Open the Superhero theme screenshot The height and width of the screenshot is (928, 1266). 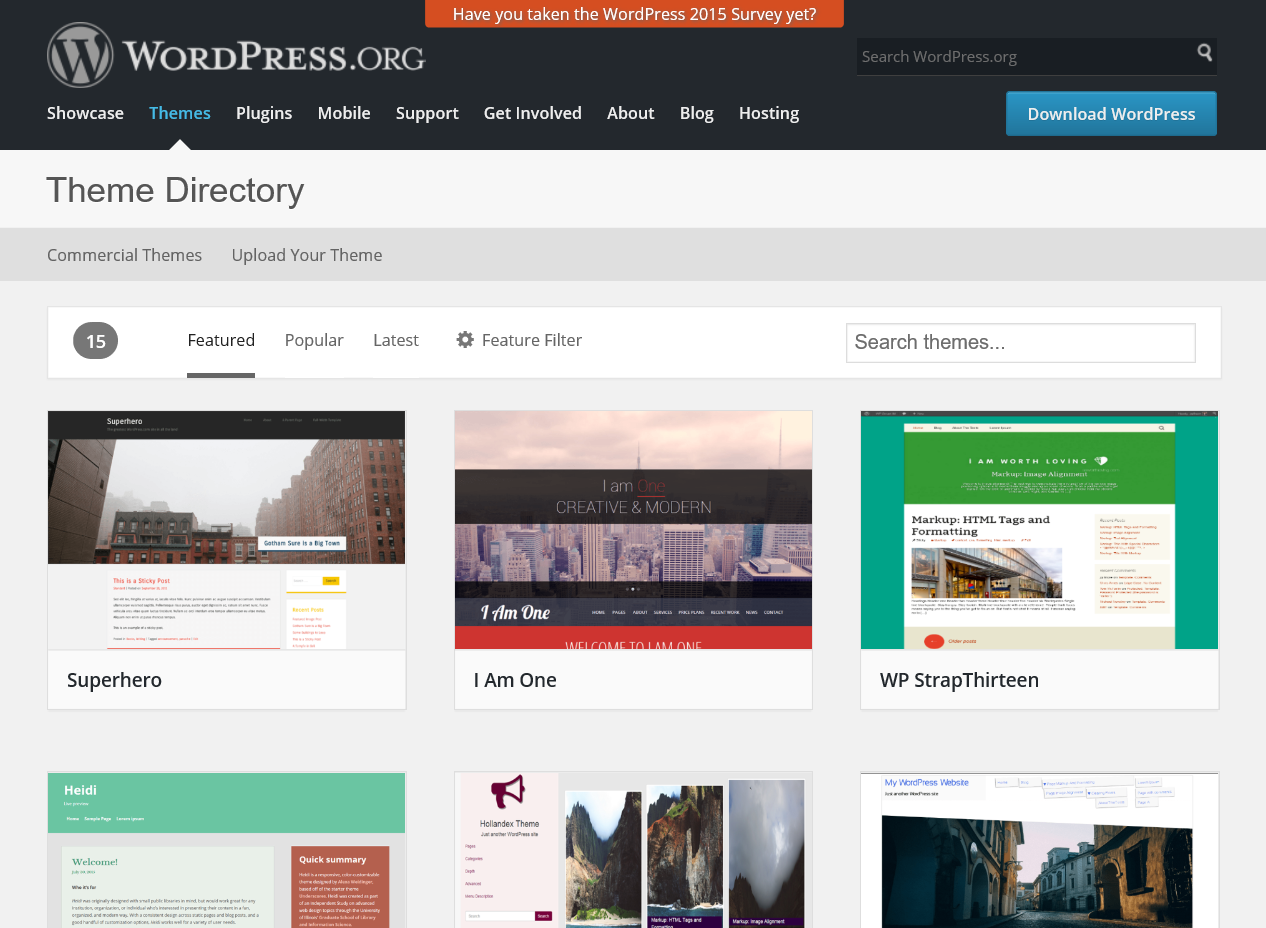227,530
